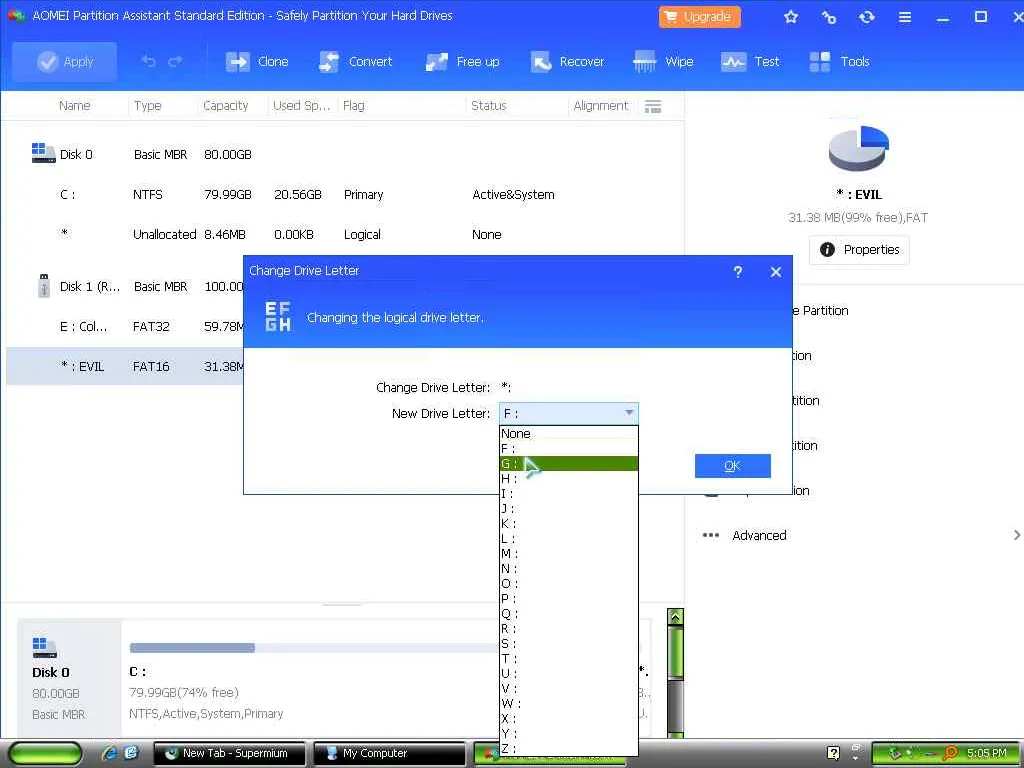This screenshot has width=1024, height=768.
Task: Click the Windows Start button
Action: tap(46, 754)
